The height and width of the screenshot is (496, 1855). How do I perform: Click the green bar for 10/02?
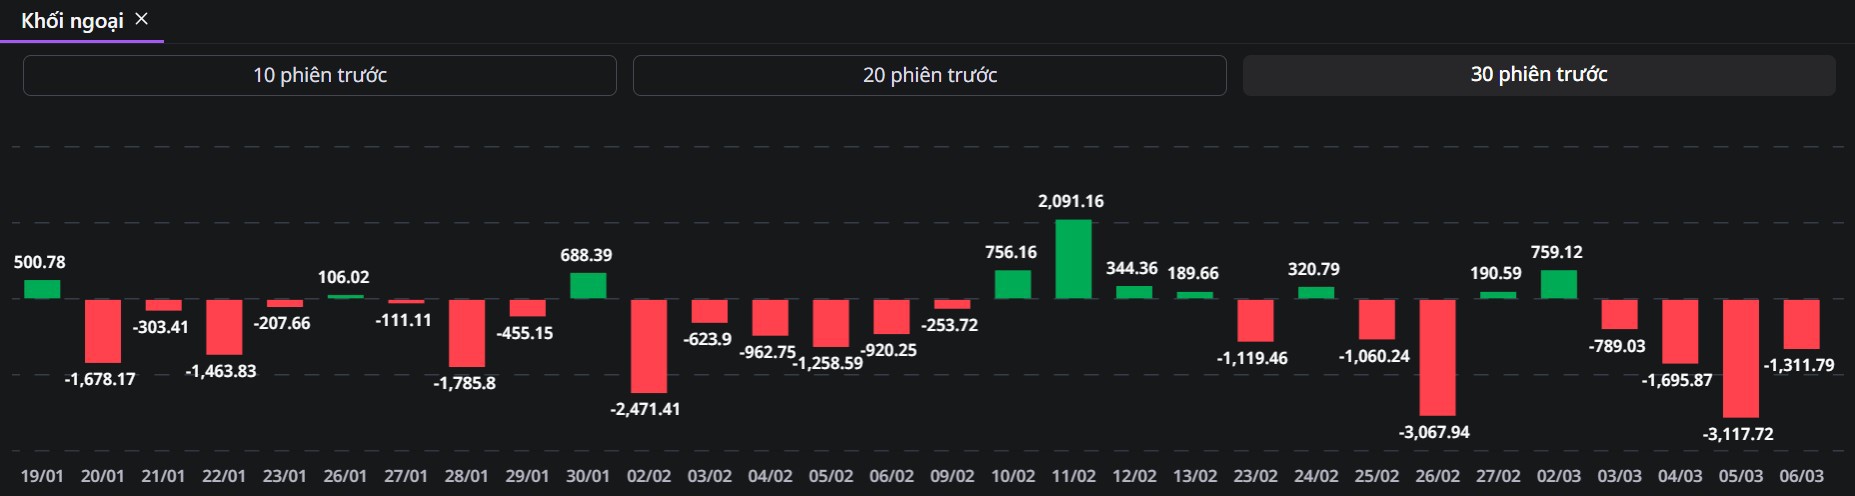(x=1012, y=284)
